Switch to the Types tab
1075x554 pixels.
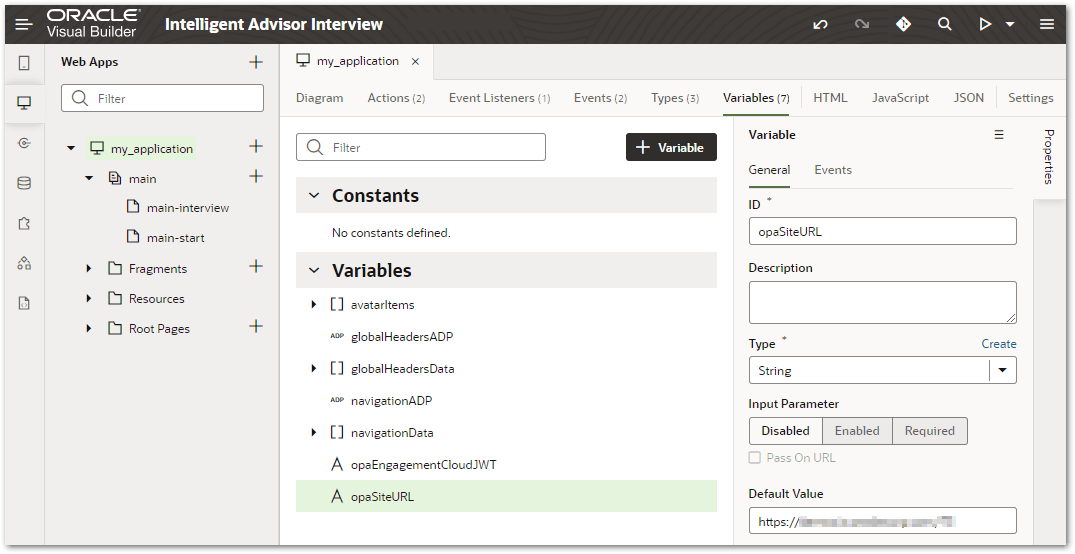coord(675,98)
